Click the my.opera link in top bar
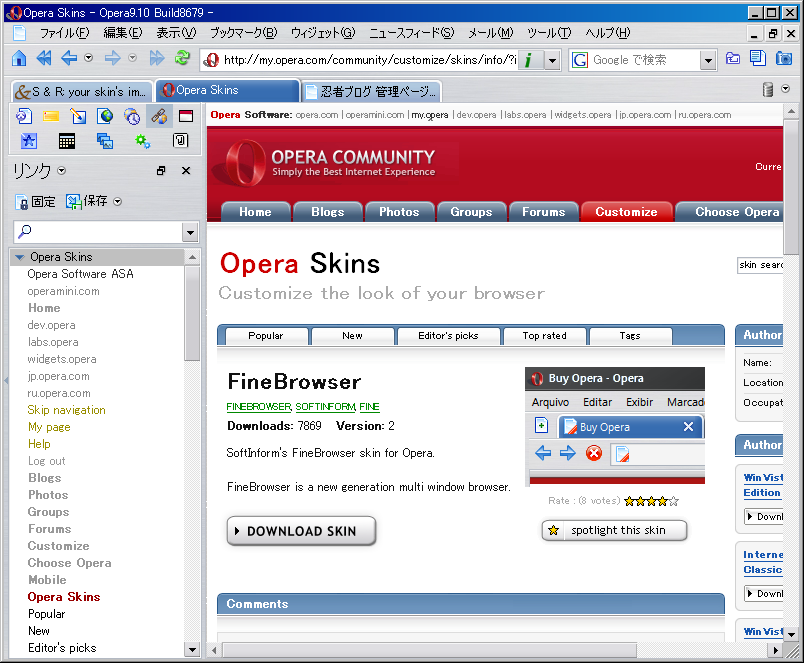Viewport: 804px width, 663px height. (430, 115)
